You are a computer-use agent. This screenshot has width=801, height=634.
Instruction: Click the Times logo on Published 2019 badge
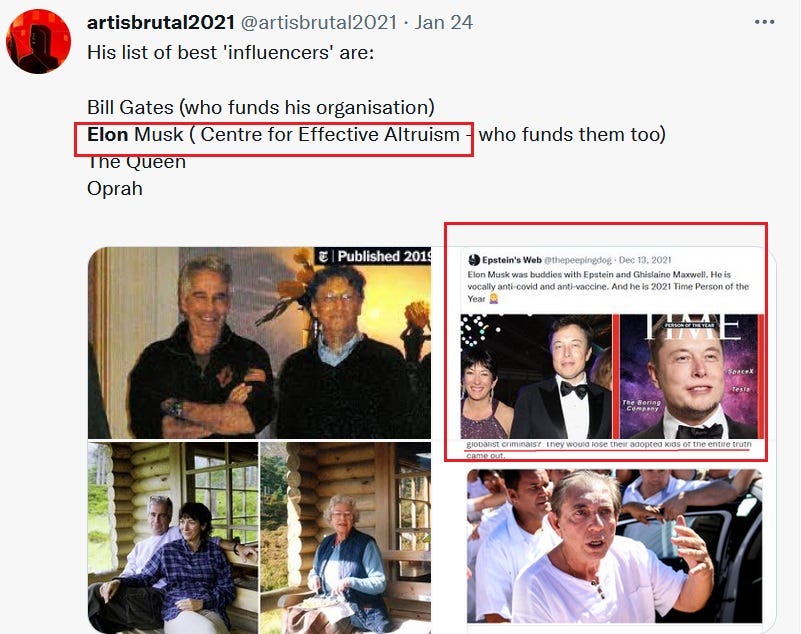(322, 256)
